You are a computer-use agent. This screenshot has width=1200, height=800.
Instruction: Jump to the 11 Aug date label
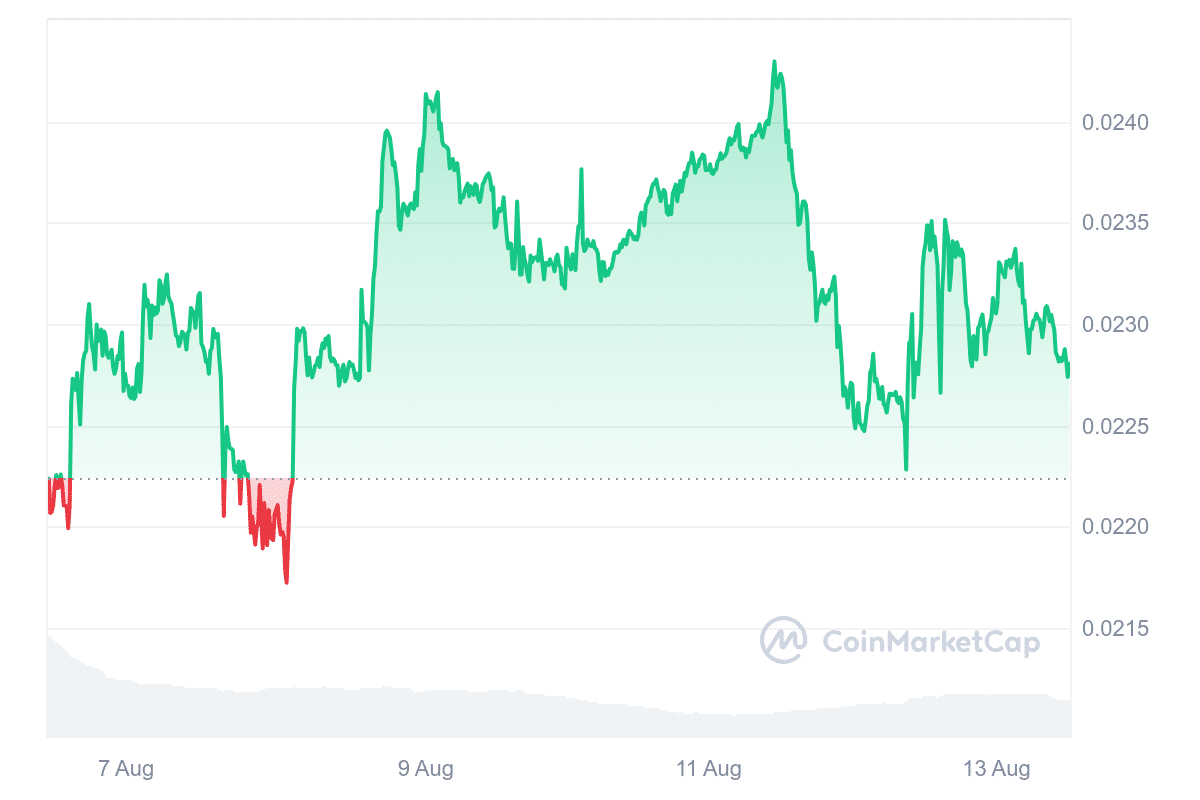[x=709, y=769]
